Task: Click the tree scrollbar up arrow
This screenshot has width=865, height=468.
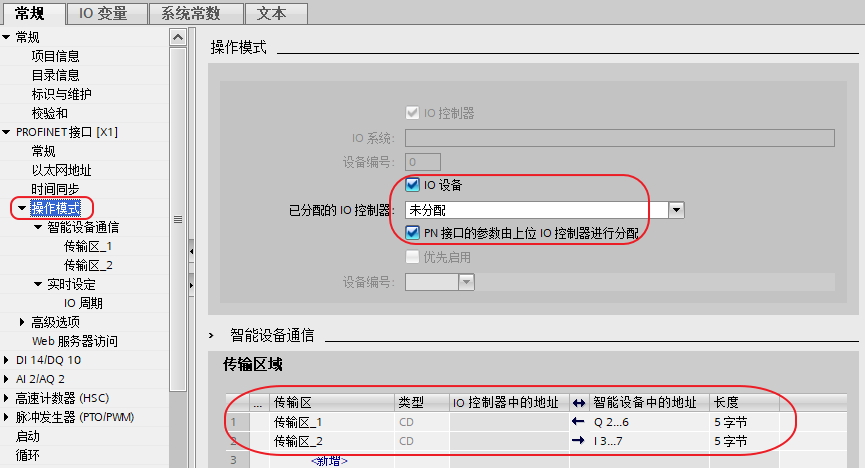Action: coord(178,38)
